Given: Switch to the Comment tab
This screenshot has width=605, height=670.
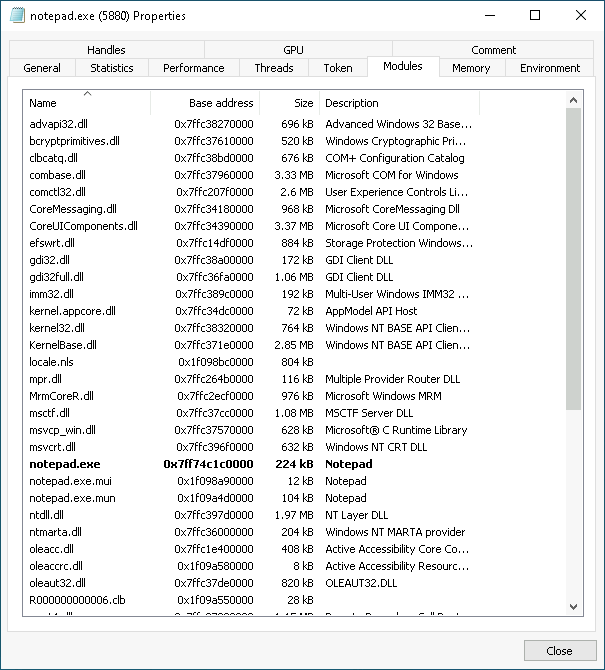Looking at the screenshot, I should pos(494,50).
